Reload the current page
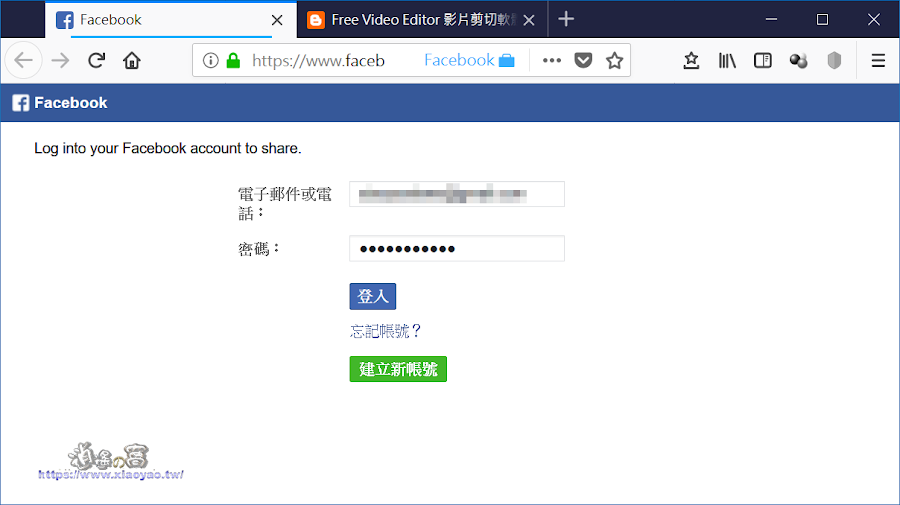This screenshot has height=505, width=900. (96, 60)
